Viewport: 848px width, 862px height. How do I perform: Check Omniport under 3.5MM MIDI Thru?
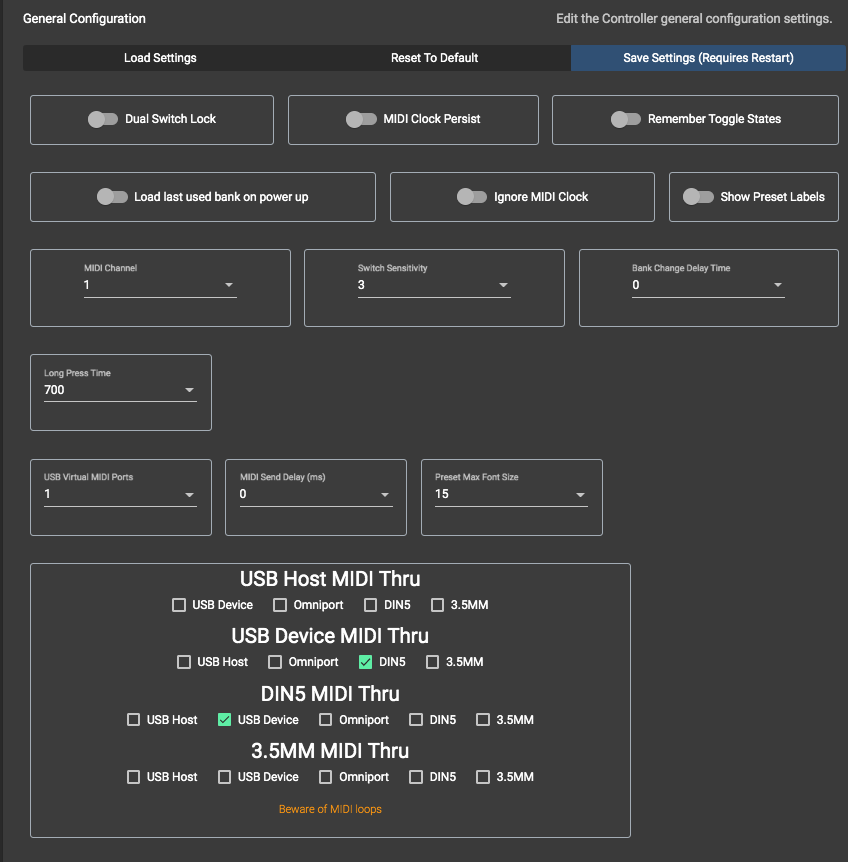click(x=326, y=777)
